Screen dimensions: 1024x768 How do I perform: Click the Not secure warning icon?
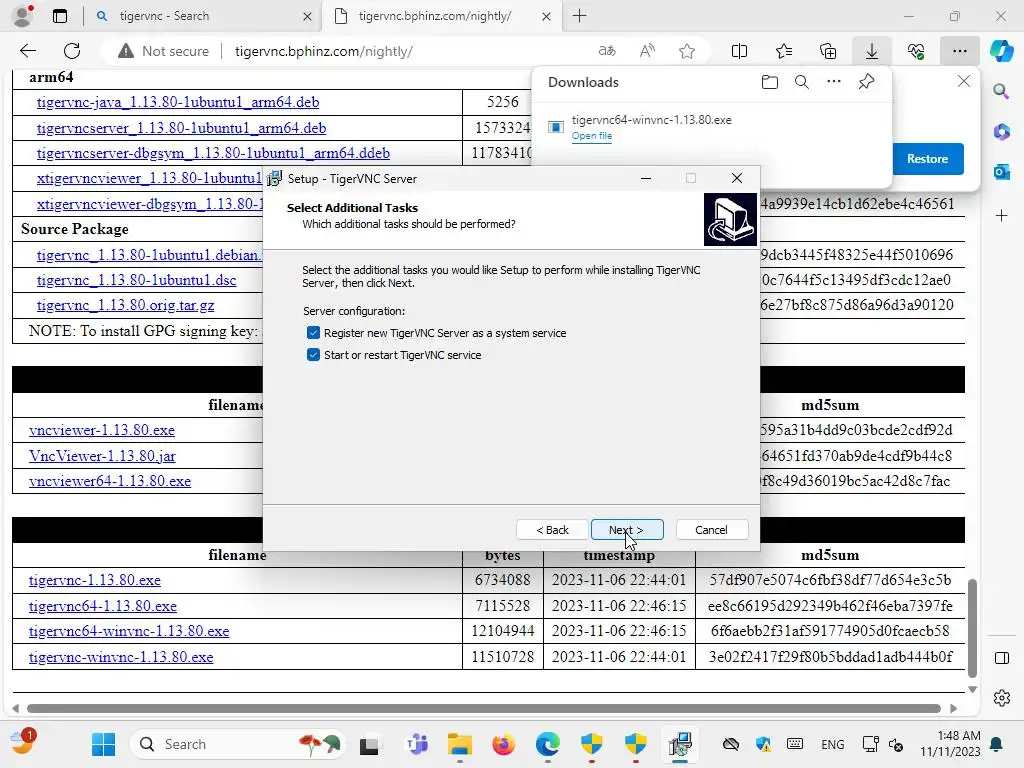pos(125,51)
